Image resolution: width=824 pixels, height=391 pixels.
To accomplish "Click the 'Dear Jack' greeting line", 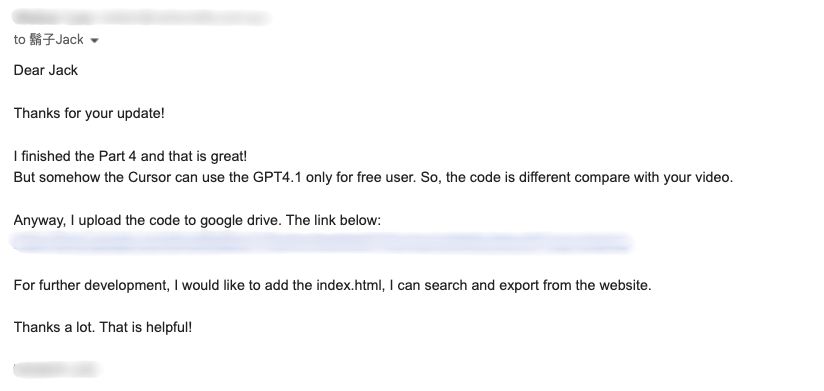I will [x=46, y=70].
